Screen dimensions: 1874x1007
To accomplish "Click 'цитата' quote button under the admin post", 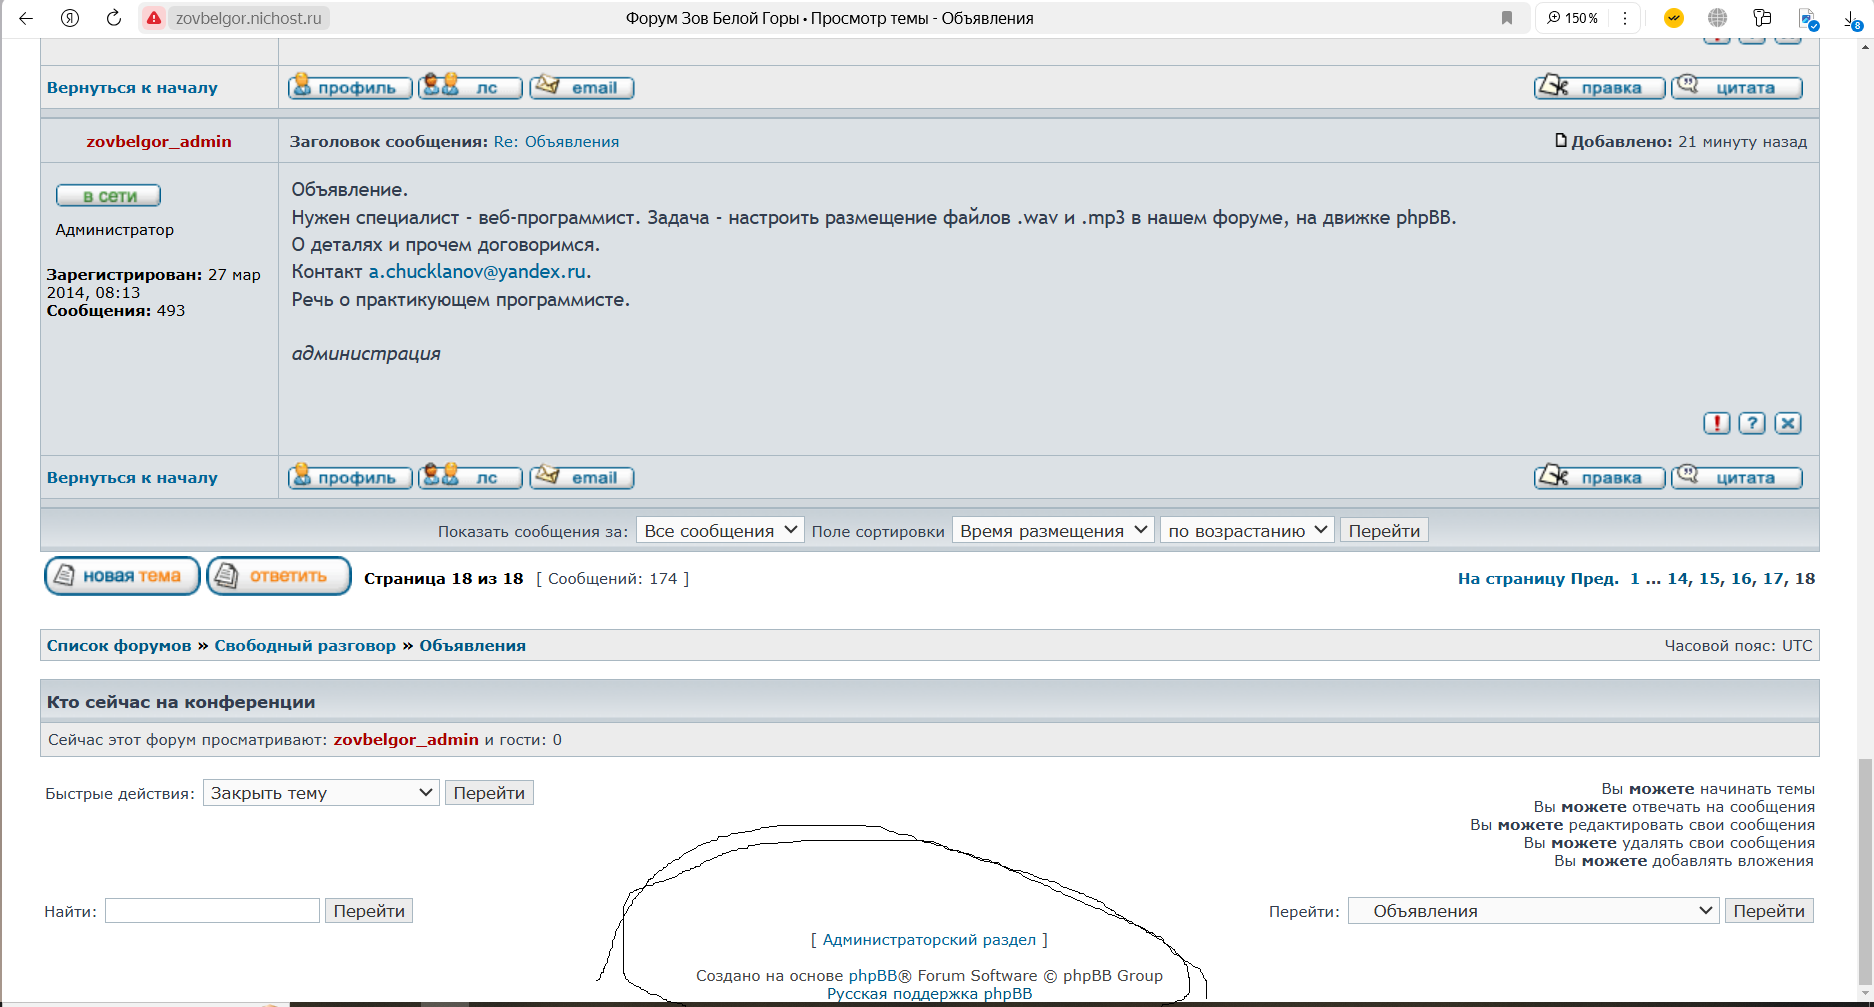I will tap(1737, 478).
